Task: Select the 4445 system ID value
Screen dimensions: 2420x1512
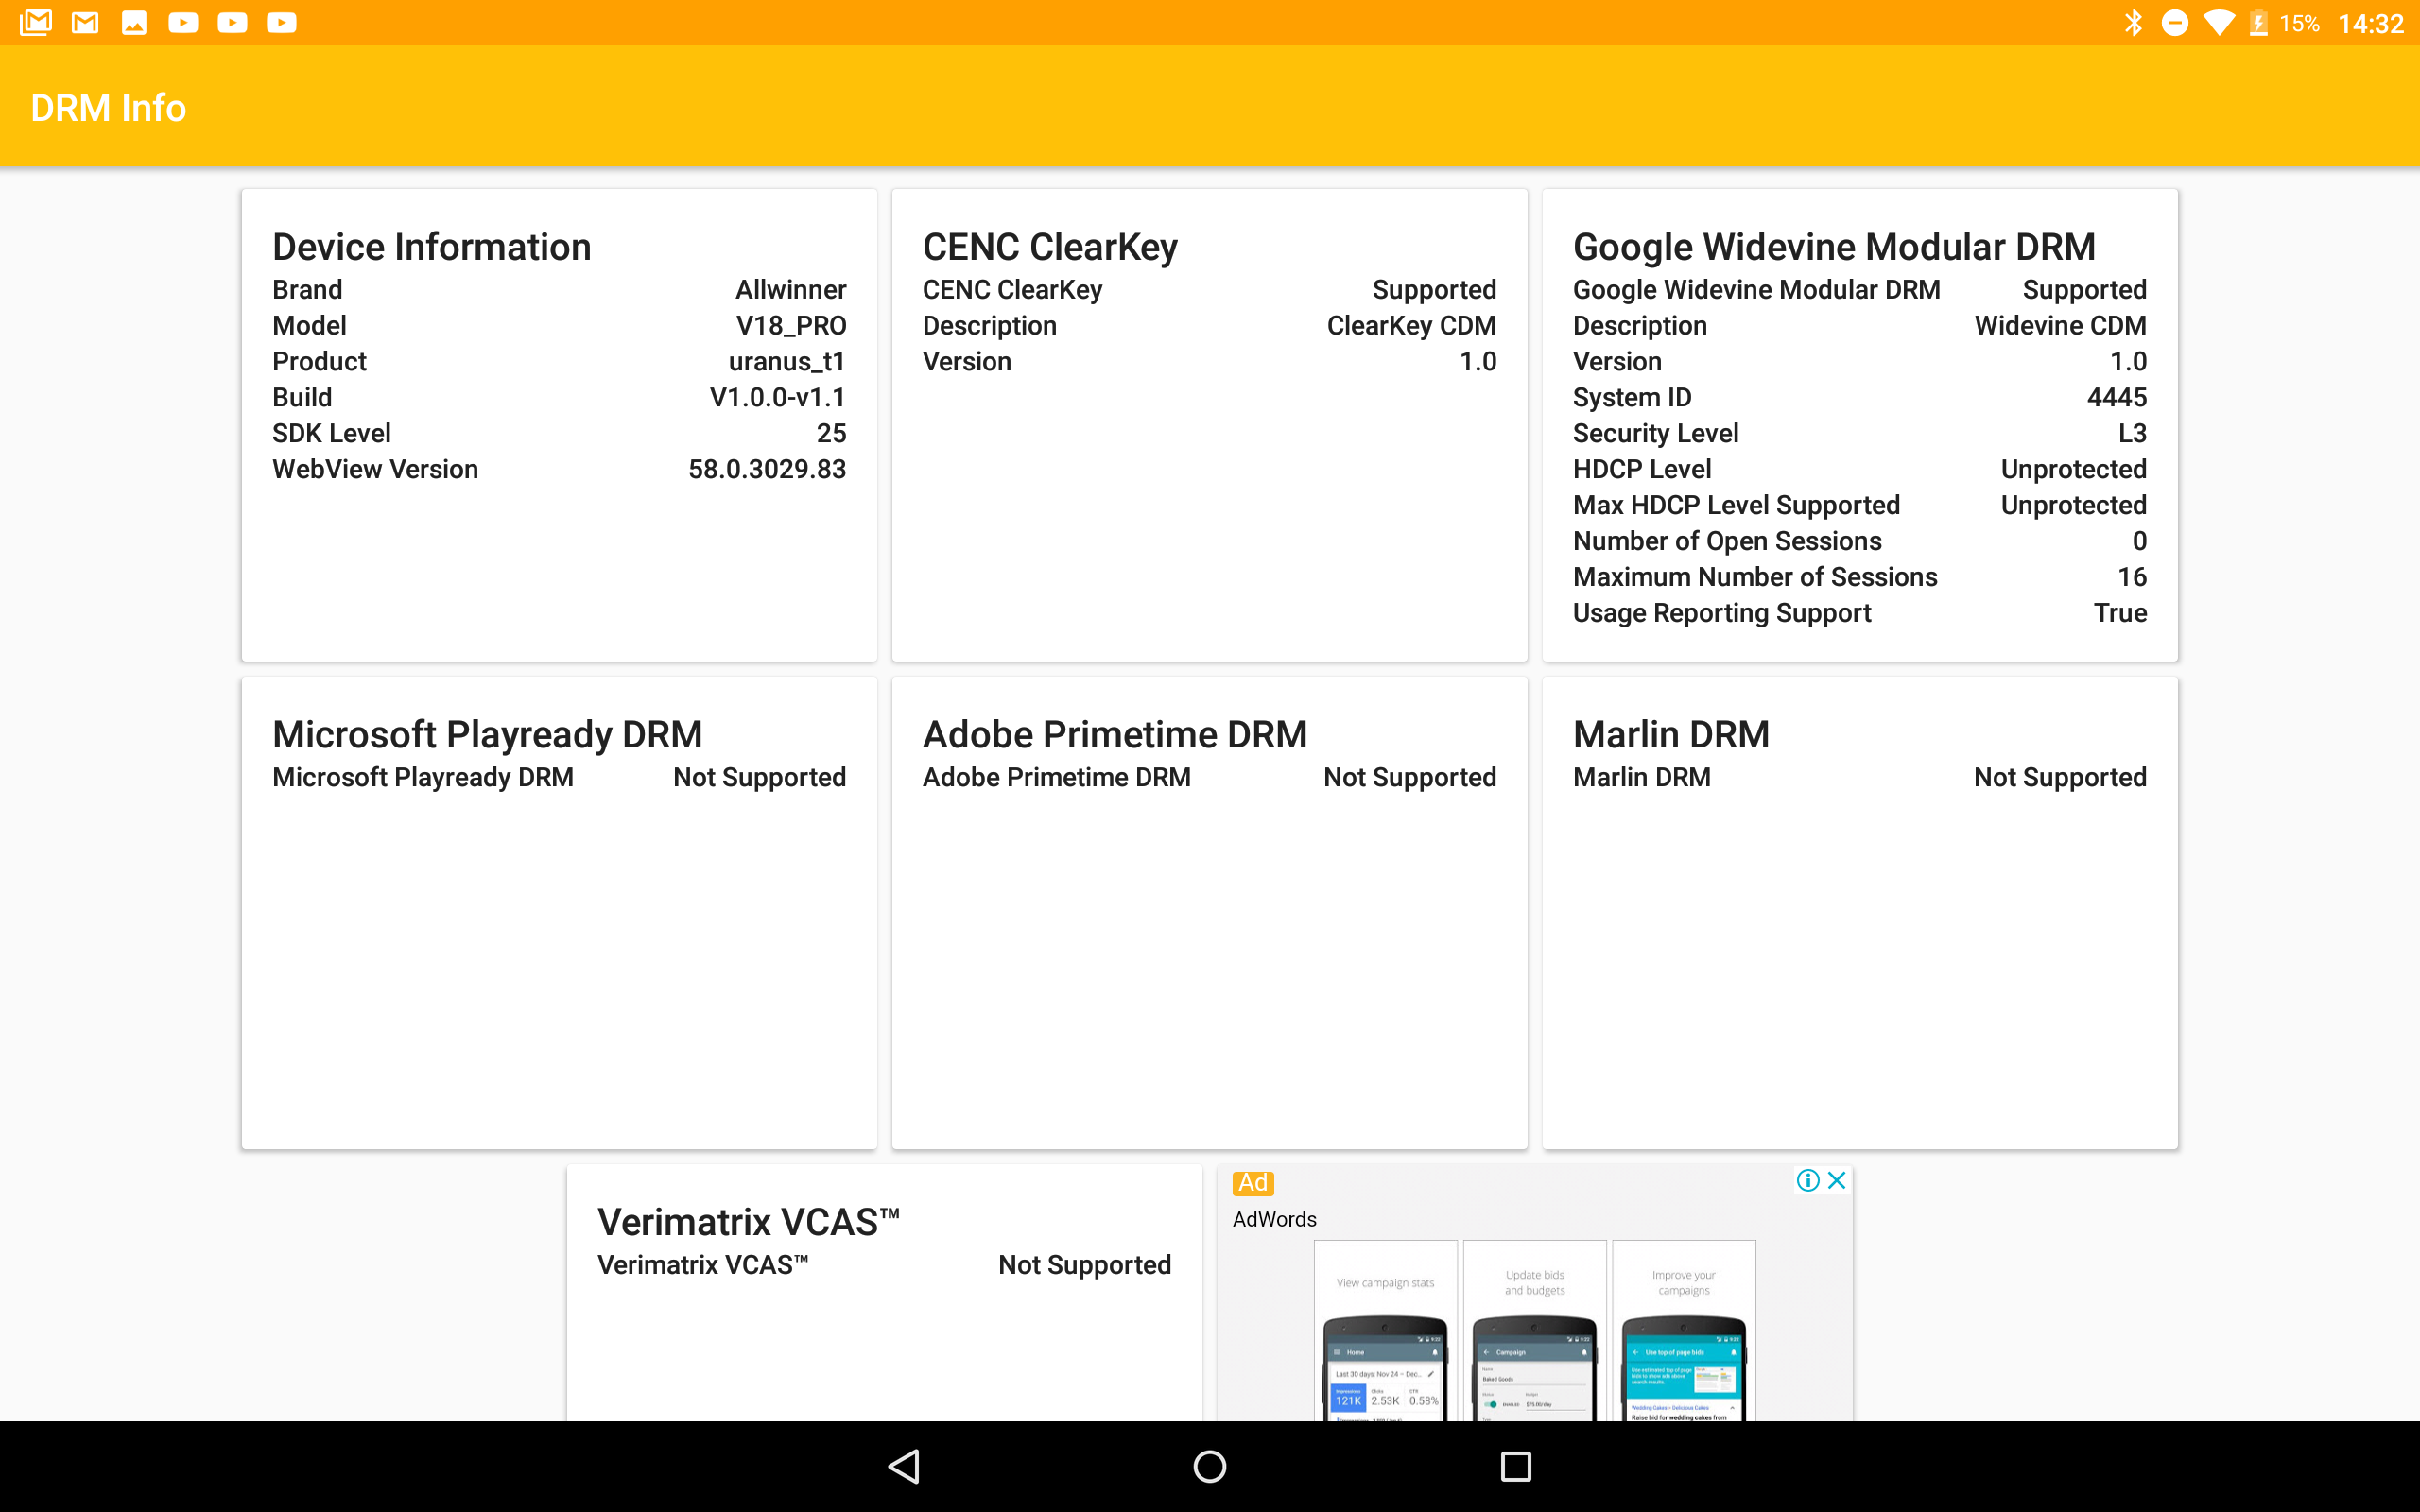Action: [2117, 397]
